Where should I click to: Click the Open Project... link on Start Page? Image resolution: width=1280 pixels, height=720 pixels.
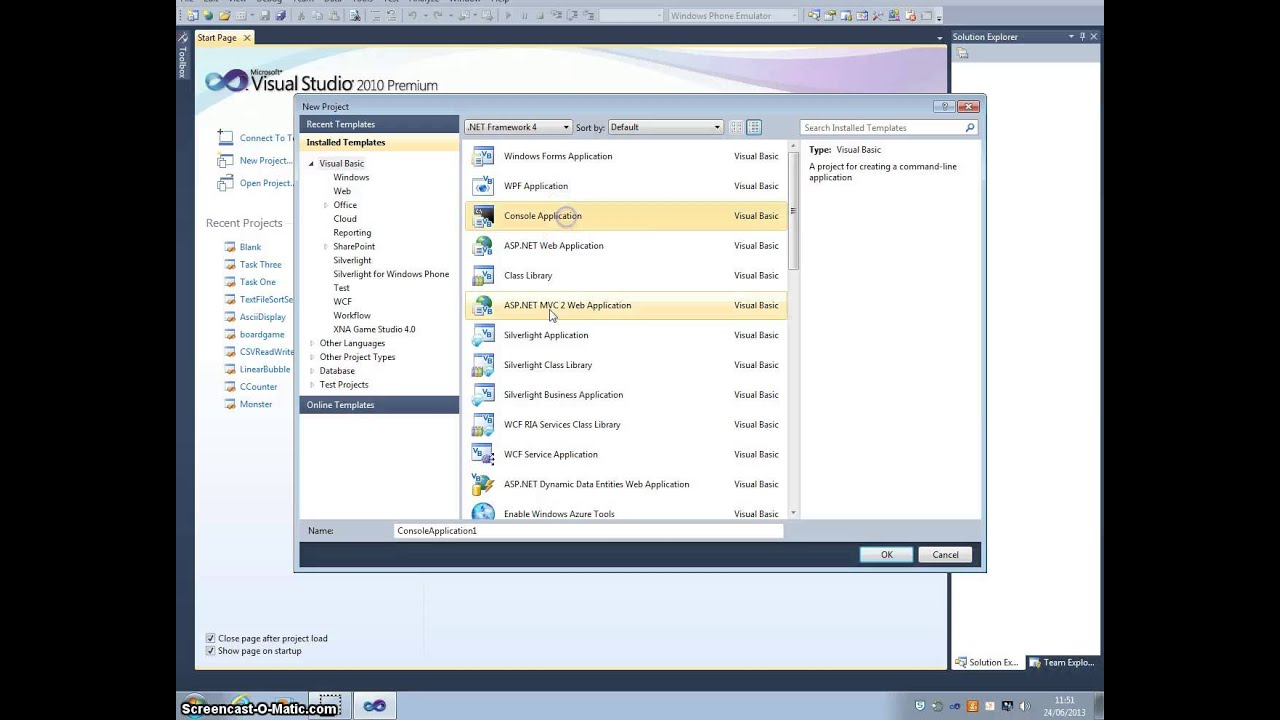(266, 183)
